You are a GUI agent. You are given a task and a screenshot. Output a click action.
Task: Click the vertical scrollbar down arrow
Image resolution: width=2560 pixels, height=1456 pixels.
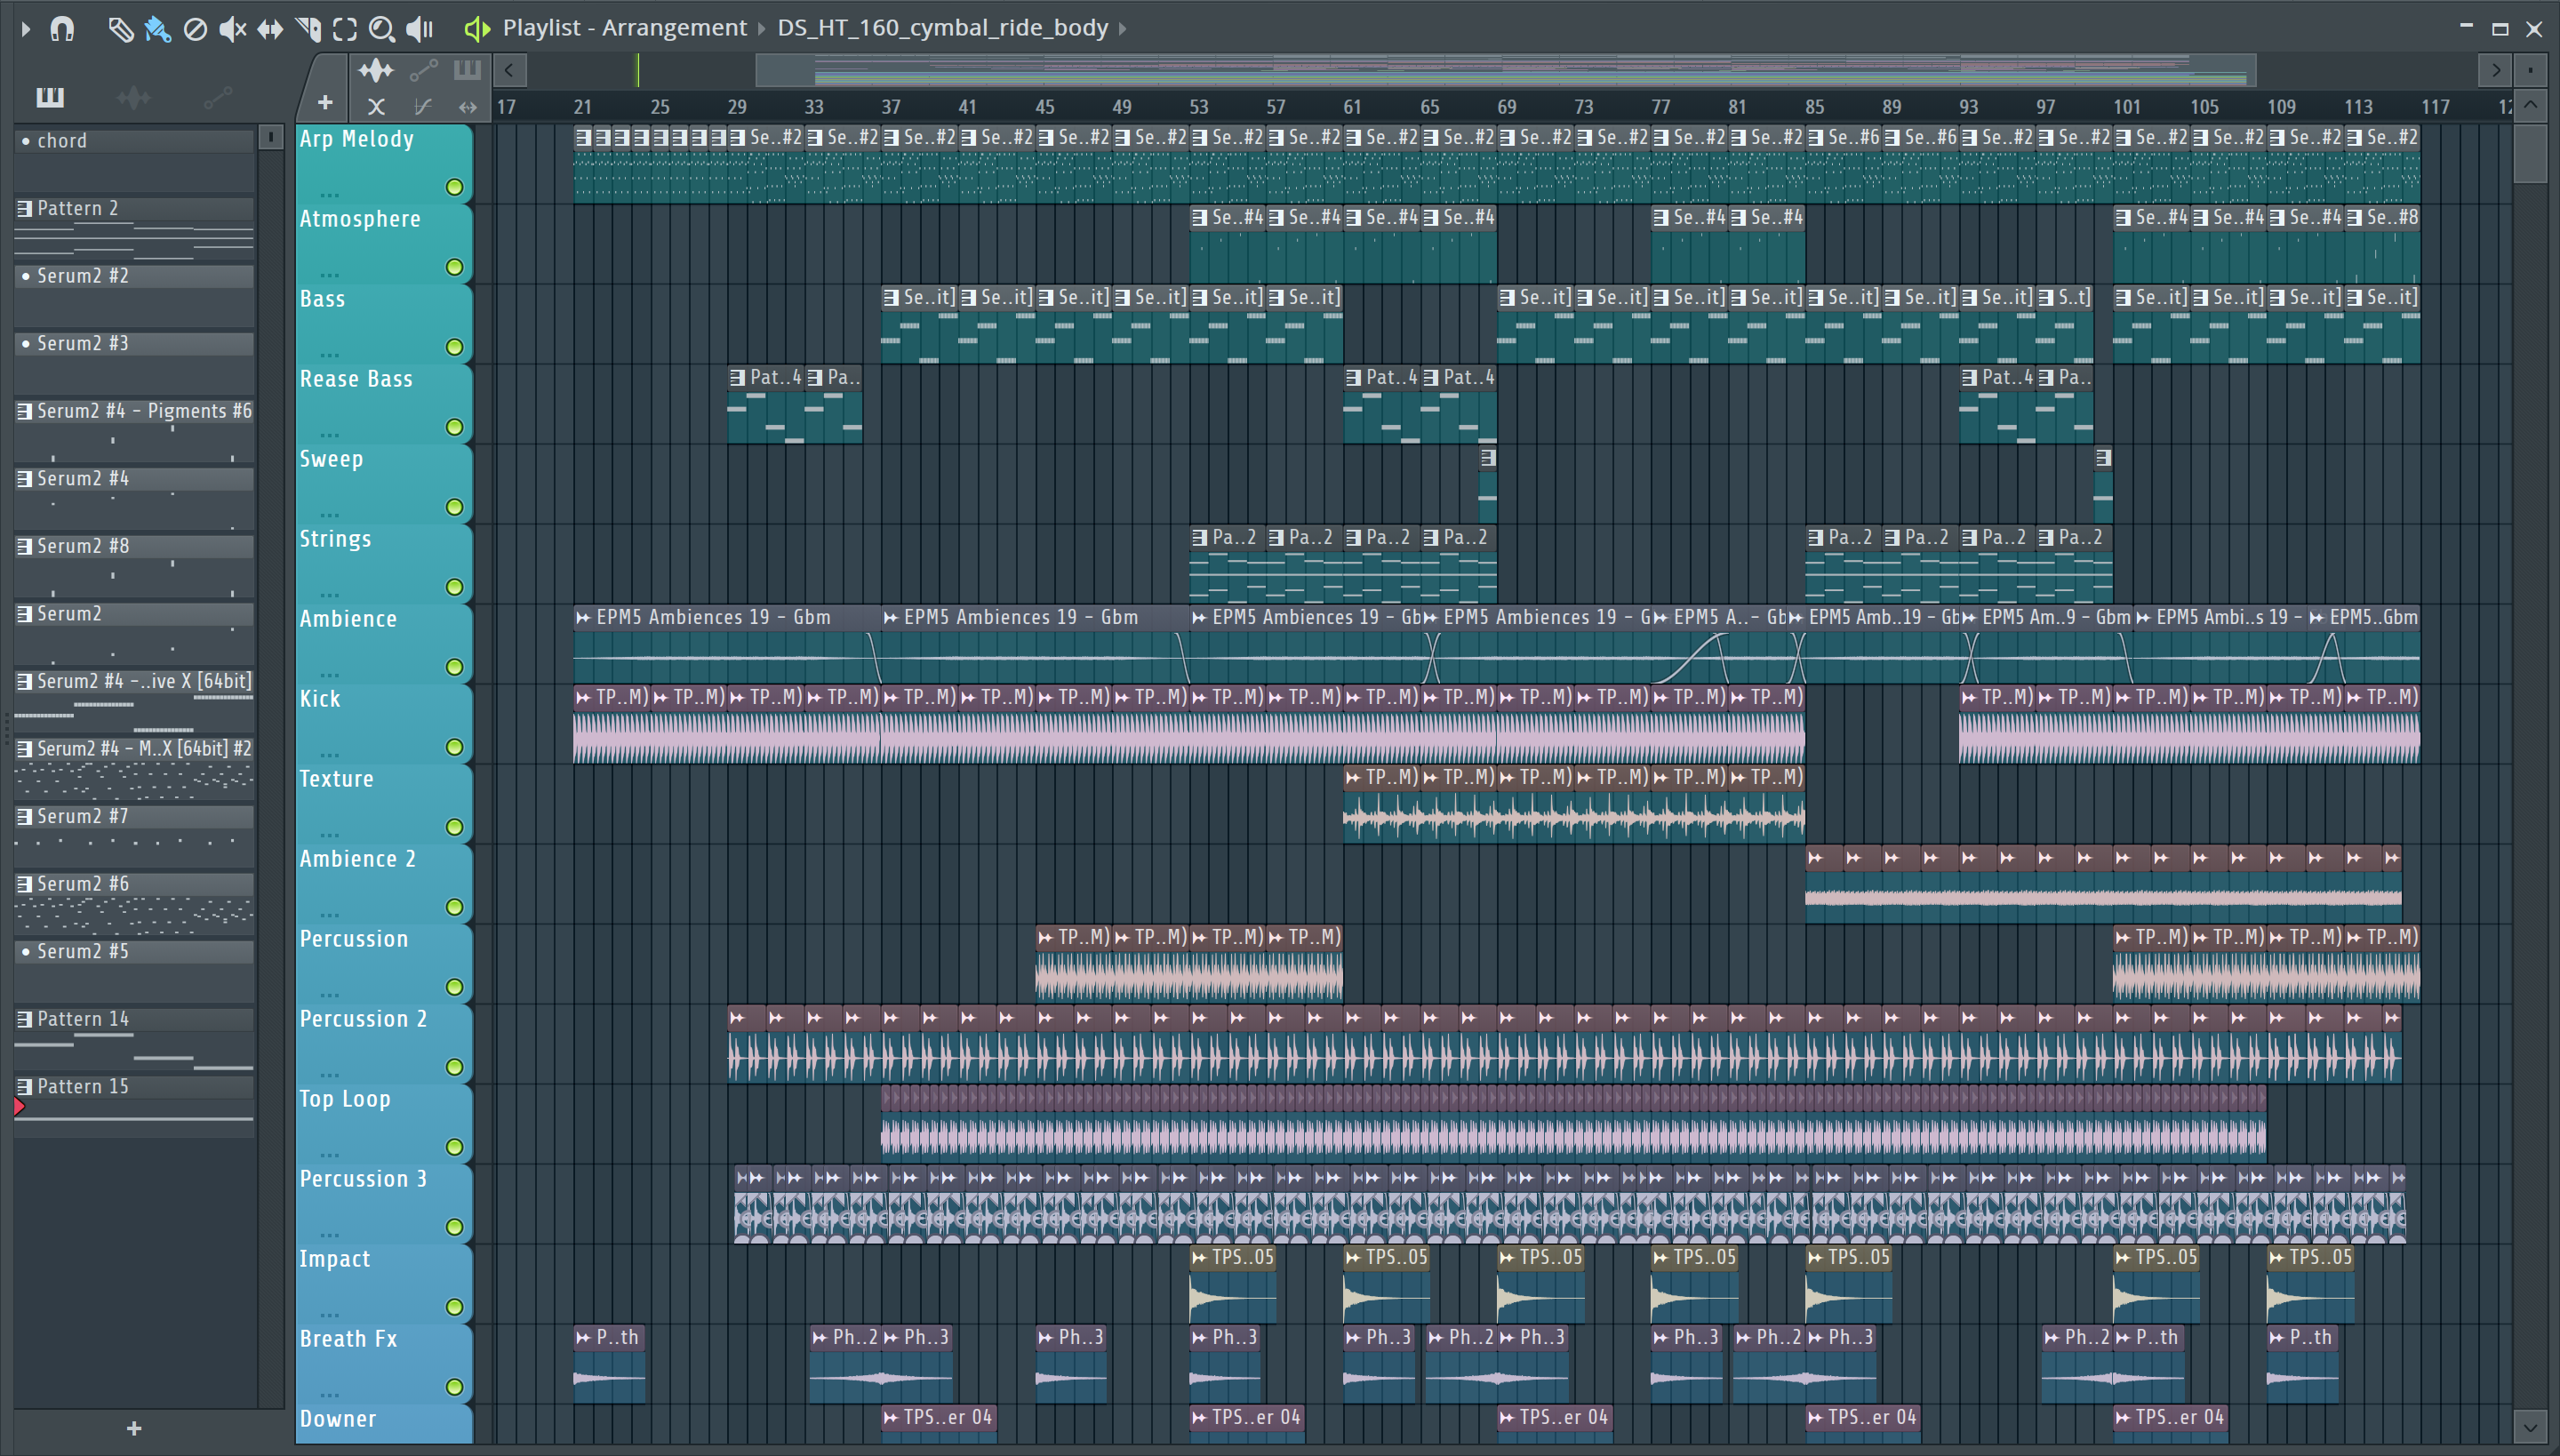pyautogui.click(x=2530, y=1427)
